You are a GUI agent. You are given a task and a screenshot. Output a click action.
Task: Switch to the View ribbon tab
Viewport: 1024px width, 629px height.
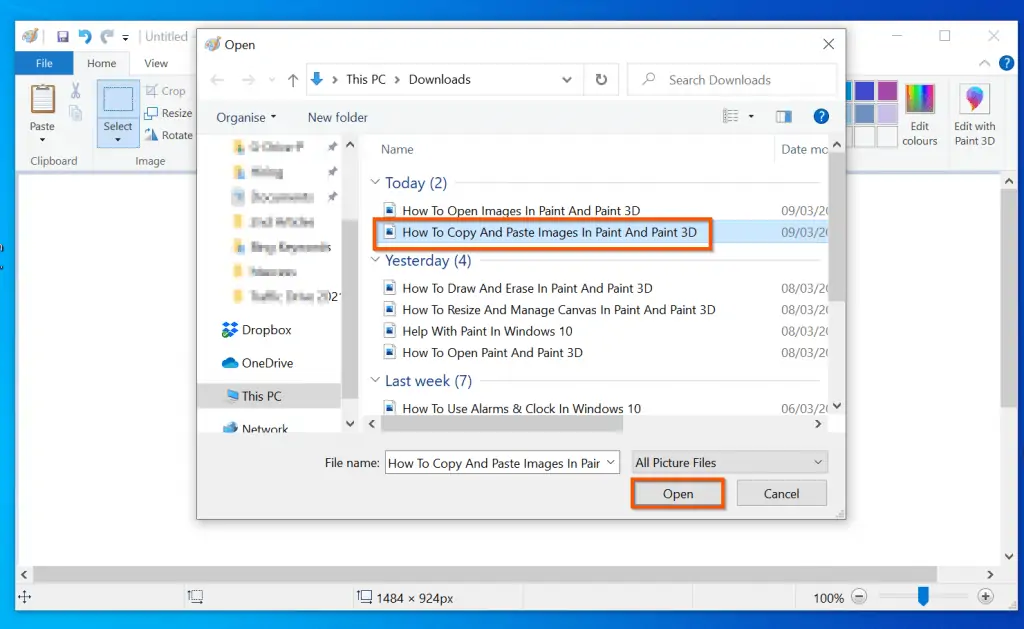pos(156,63)
